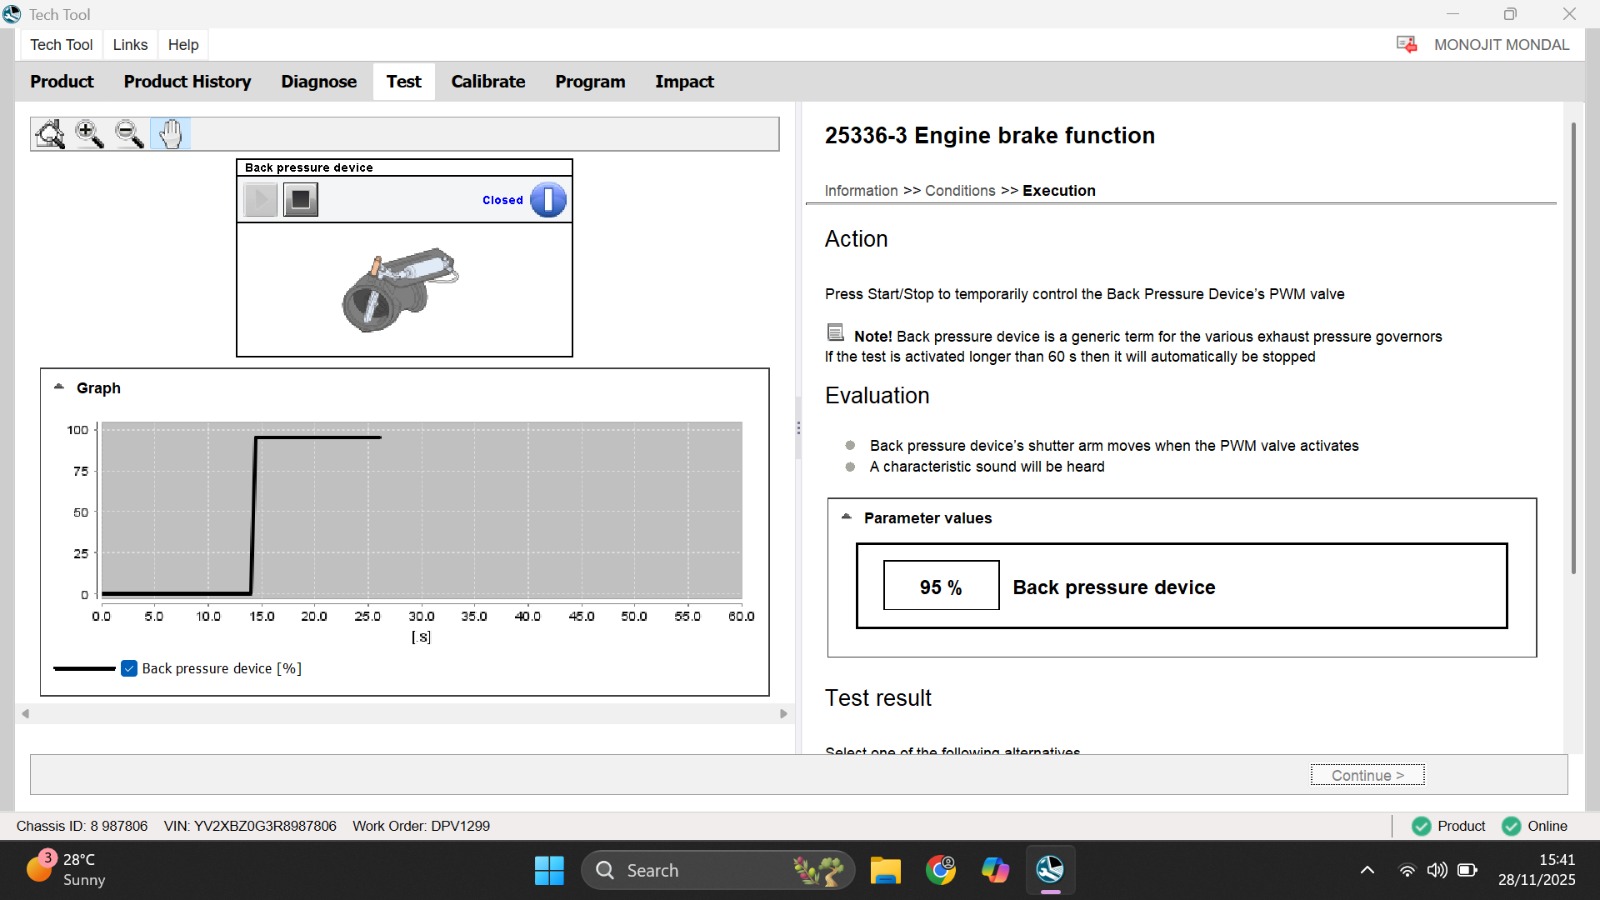Select the pan hand tool

[x=171, y=134]
